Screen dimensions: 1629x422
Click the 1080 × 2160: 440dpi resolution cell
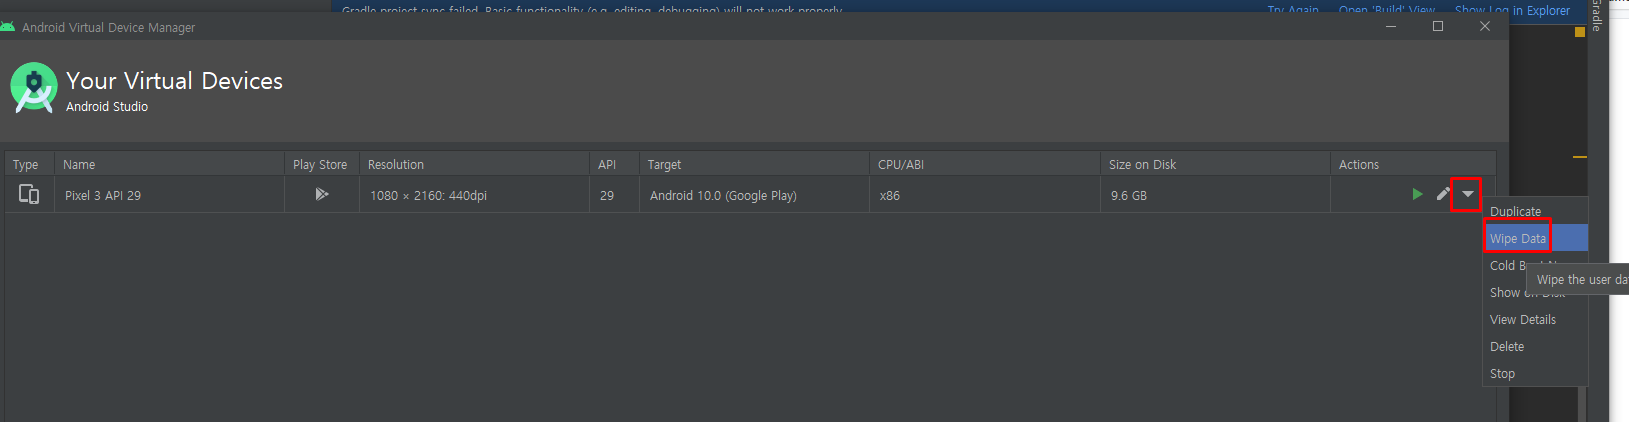[x=474, y=195]
